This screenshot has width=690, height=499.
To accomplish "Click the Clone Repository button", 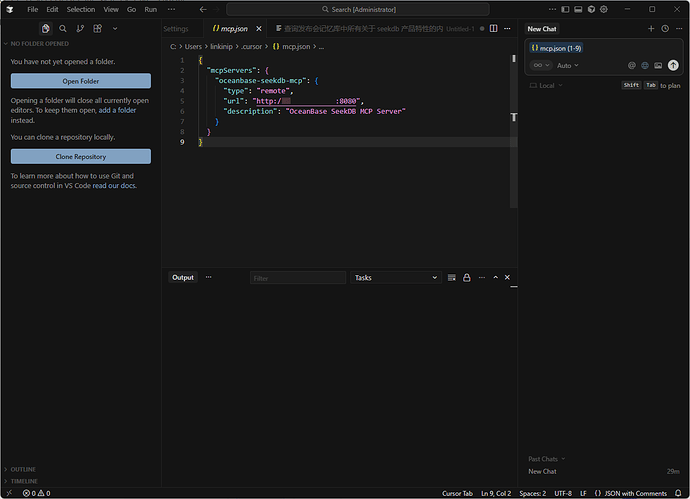I will [x=80, y=157].
